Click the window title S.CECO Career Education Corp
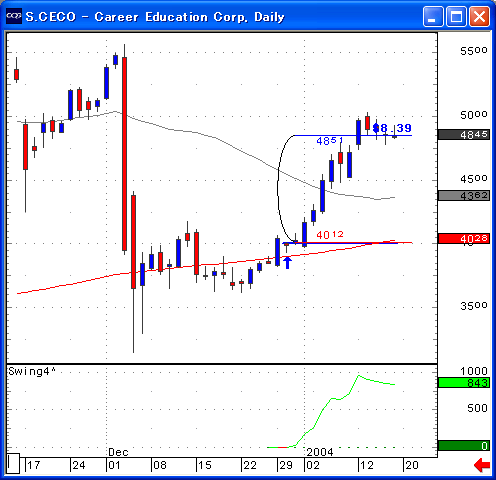Screen dimensions: 496x480 (155, 17)
